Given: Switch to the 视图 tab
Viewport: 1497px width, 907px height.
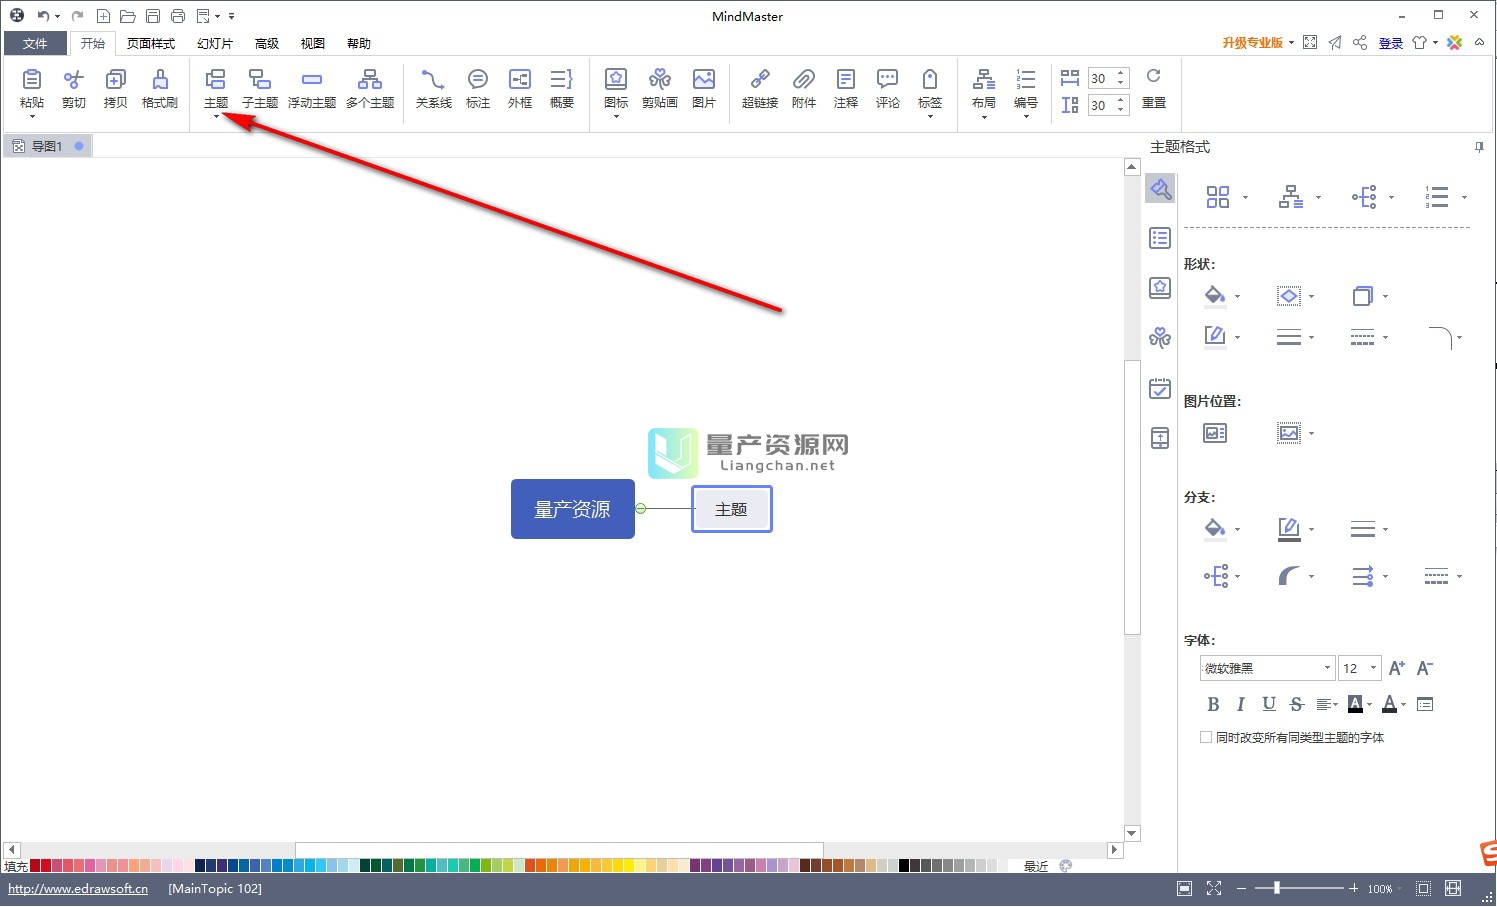Looking at the screenshot, I should (x=313, y=43).
